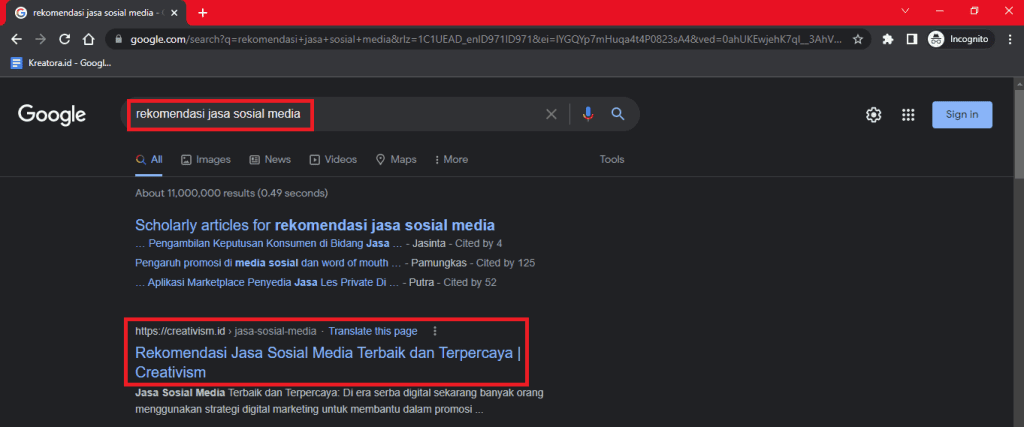
Task: Click the Sign in button
Action: 962,114
